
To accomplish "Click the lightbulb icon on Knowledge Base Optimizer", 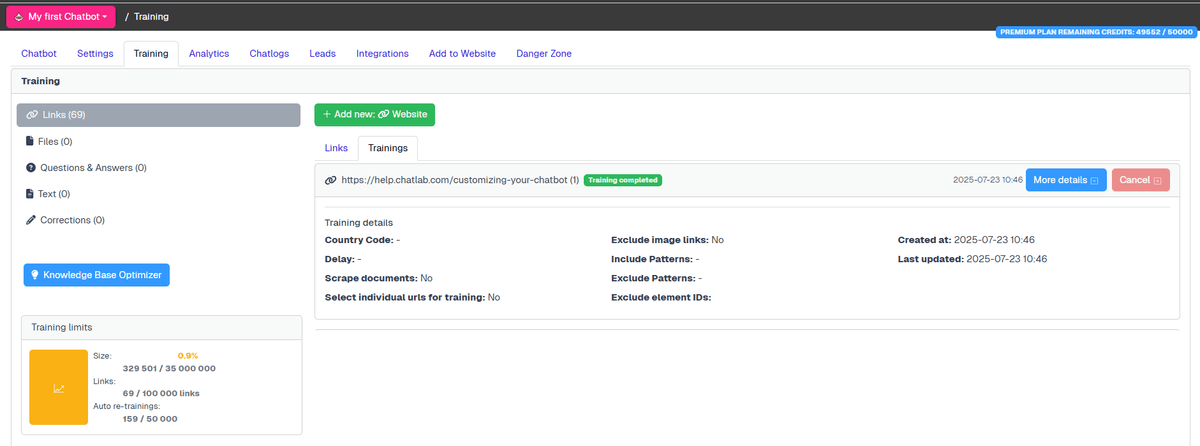I will pyautogui.click(x=35, y=275).
